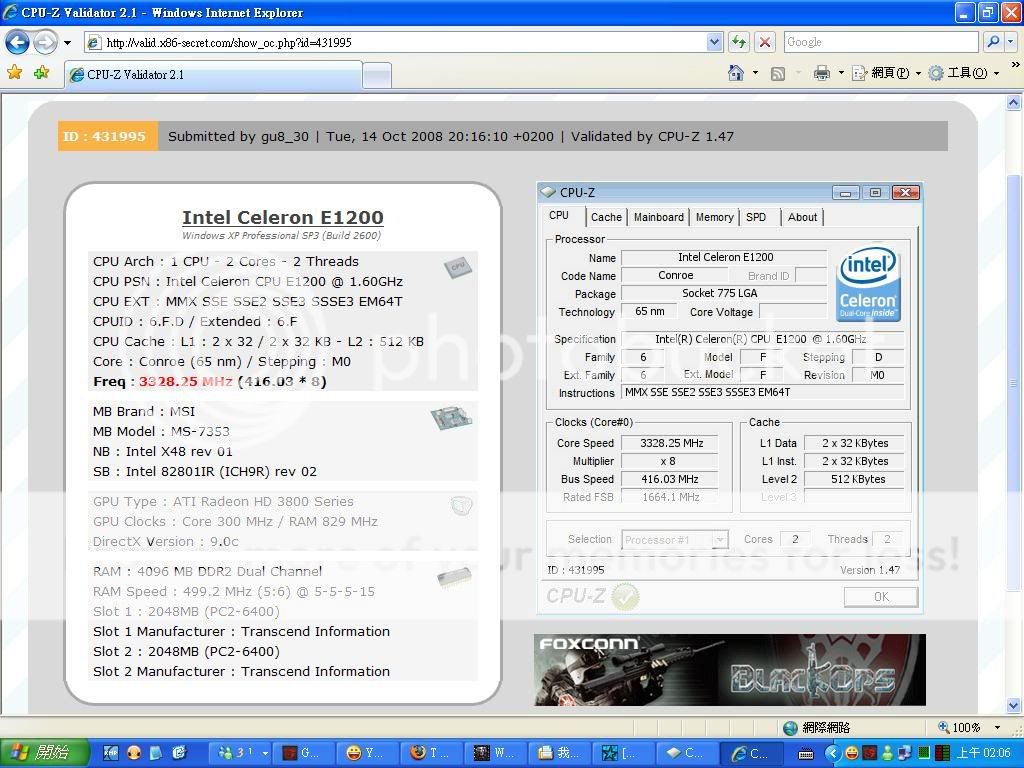Select the CPU tab in CPU-Z
1024x768 pixels.
(x=559, y=216)
